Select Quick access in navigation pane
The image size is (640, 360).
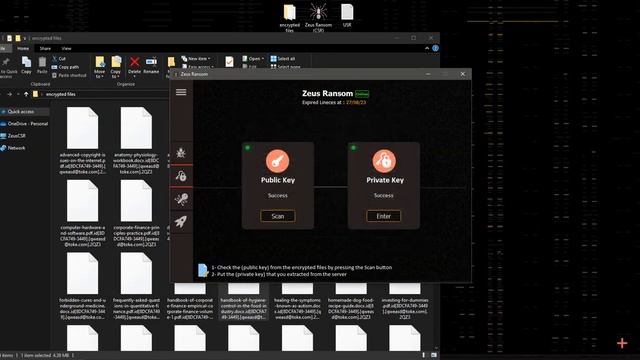point(25,111)
